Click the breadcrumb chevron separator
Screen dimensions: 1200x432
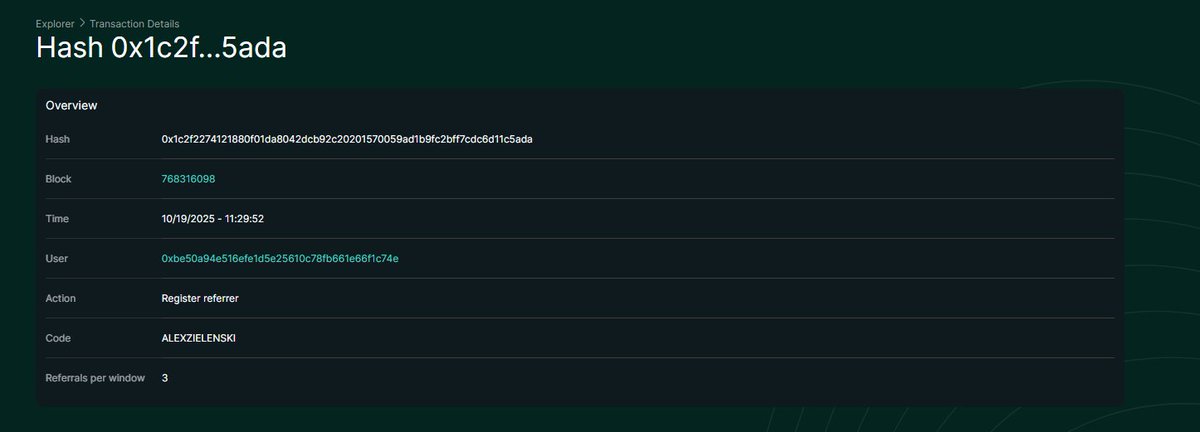point(81,22)
